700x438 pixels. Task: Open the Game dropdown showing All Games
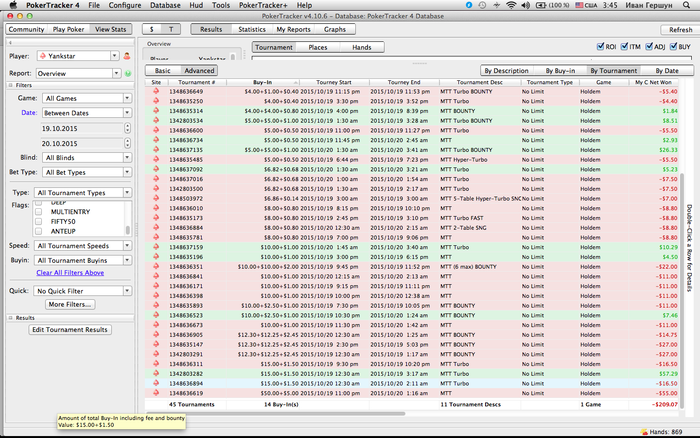click(87, 98)
